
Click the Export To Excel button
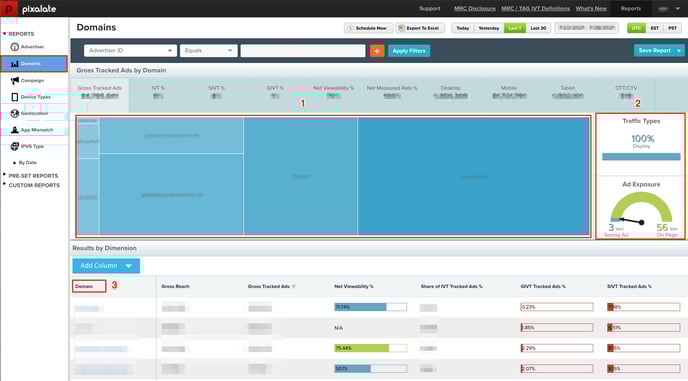pos(420,28)
